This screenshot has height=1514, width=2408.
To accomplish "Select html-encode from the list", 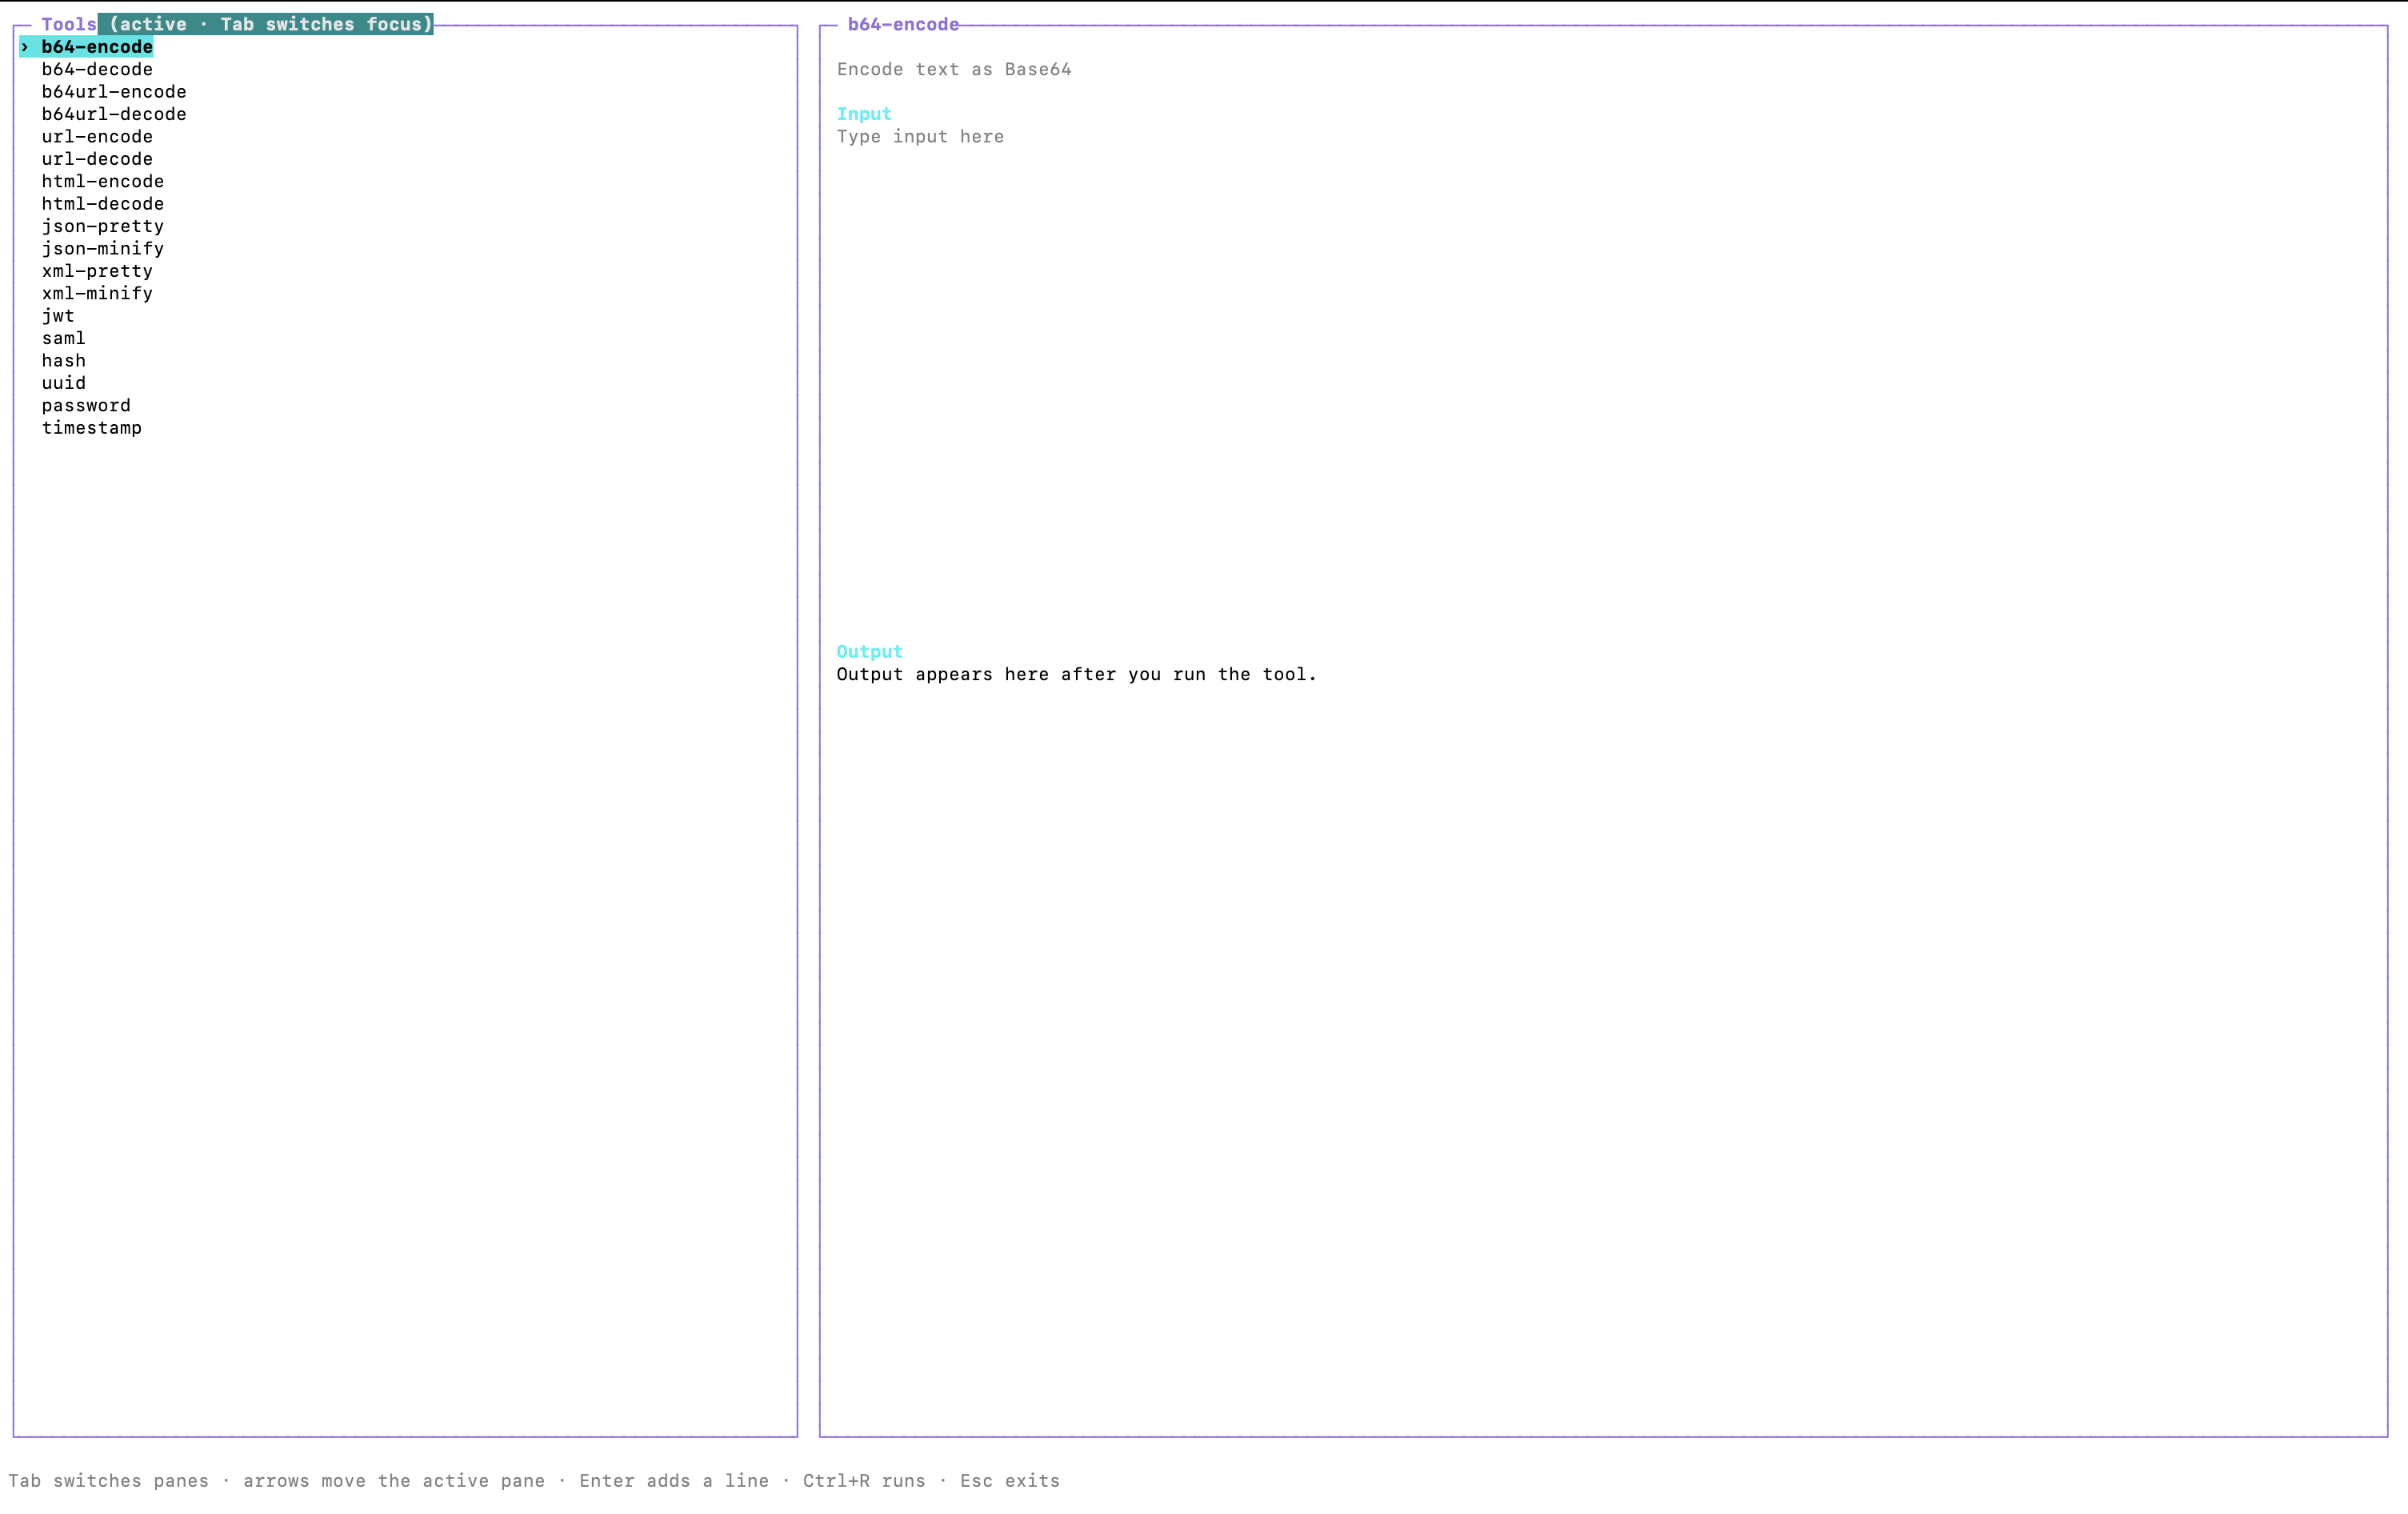I will (x=103, y=181).
